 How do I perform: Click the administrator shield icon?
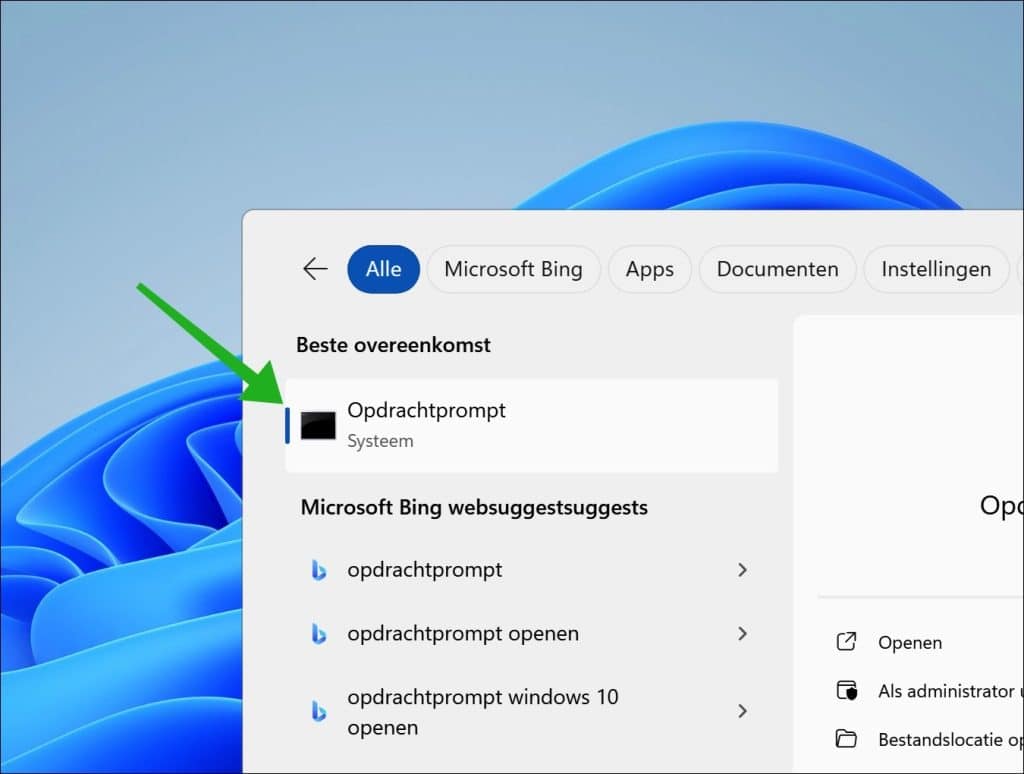coord(847,690)
